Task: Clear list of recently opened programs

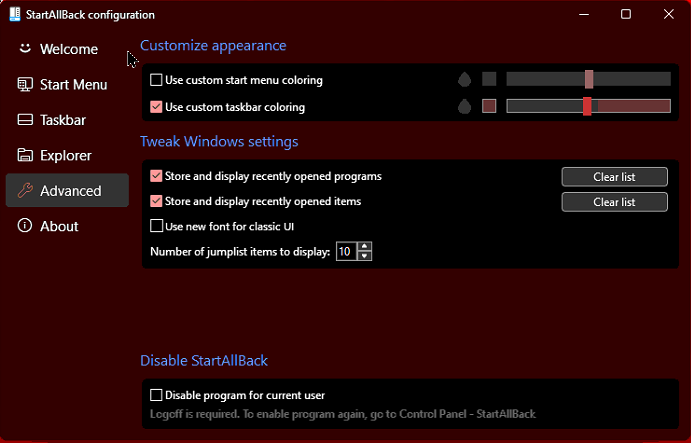Action: [x=614, y=177]
